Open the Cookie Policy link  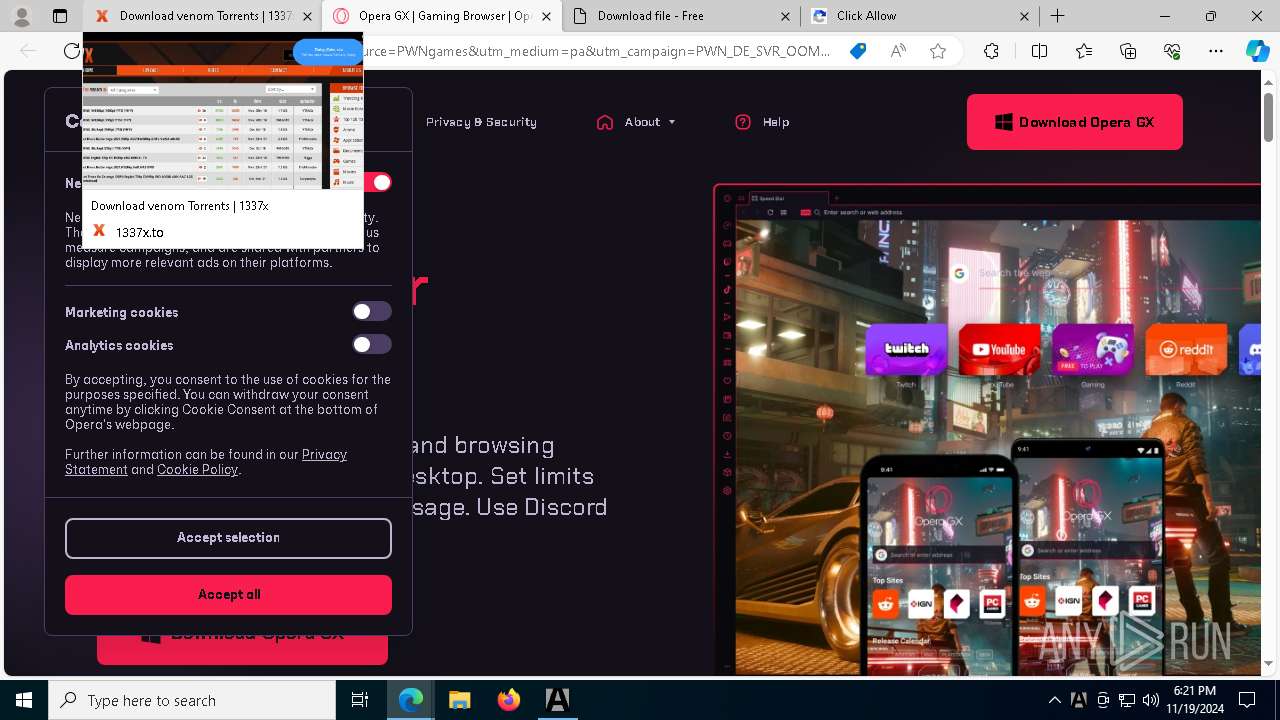(x=197, y=470)
